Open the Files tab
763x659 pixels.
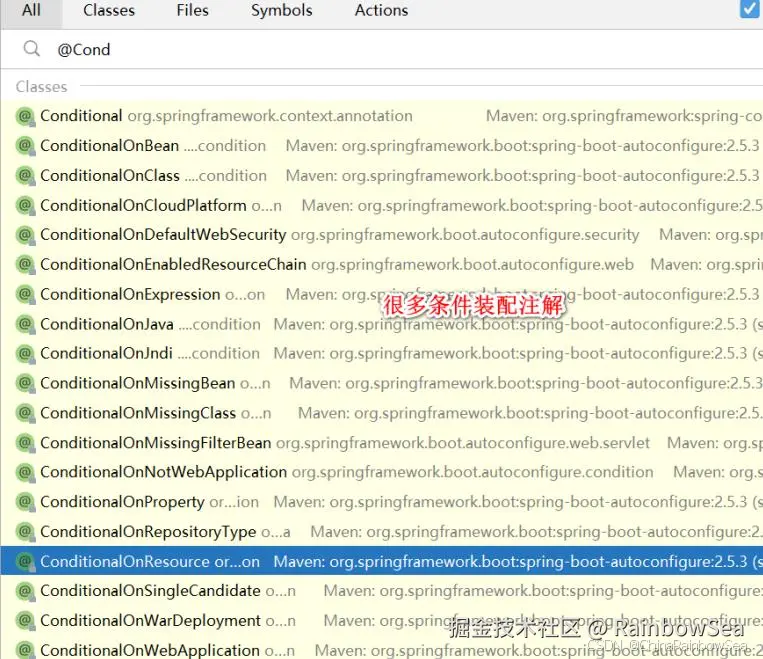click(x=192, y=10)
